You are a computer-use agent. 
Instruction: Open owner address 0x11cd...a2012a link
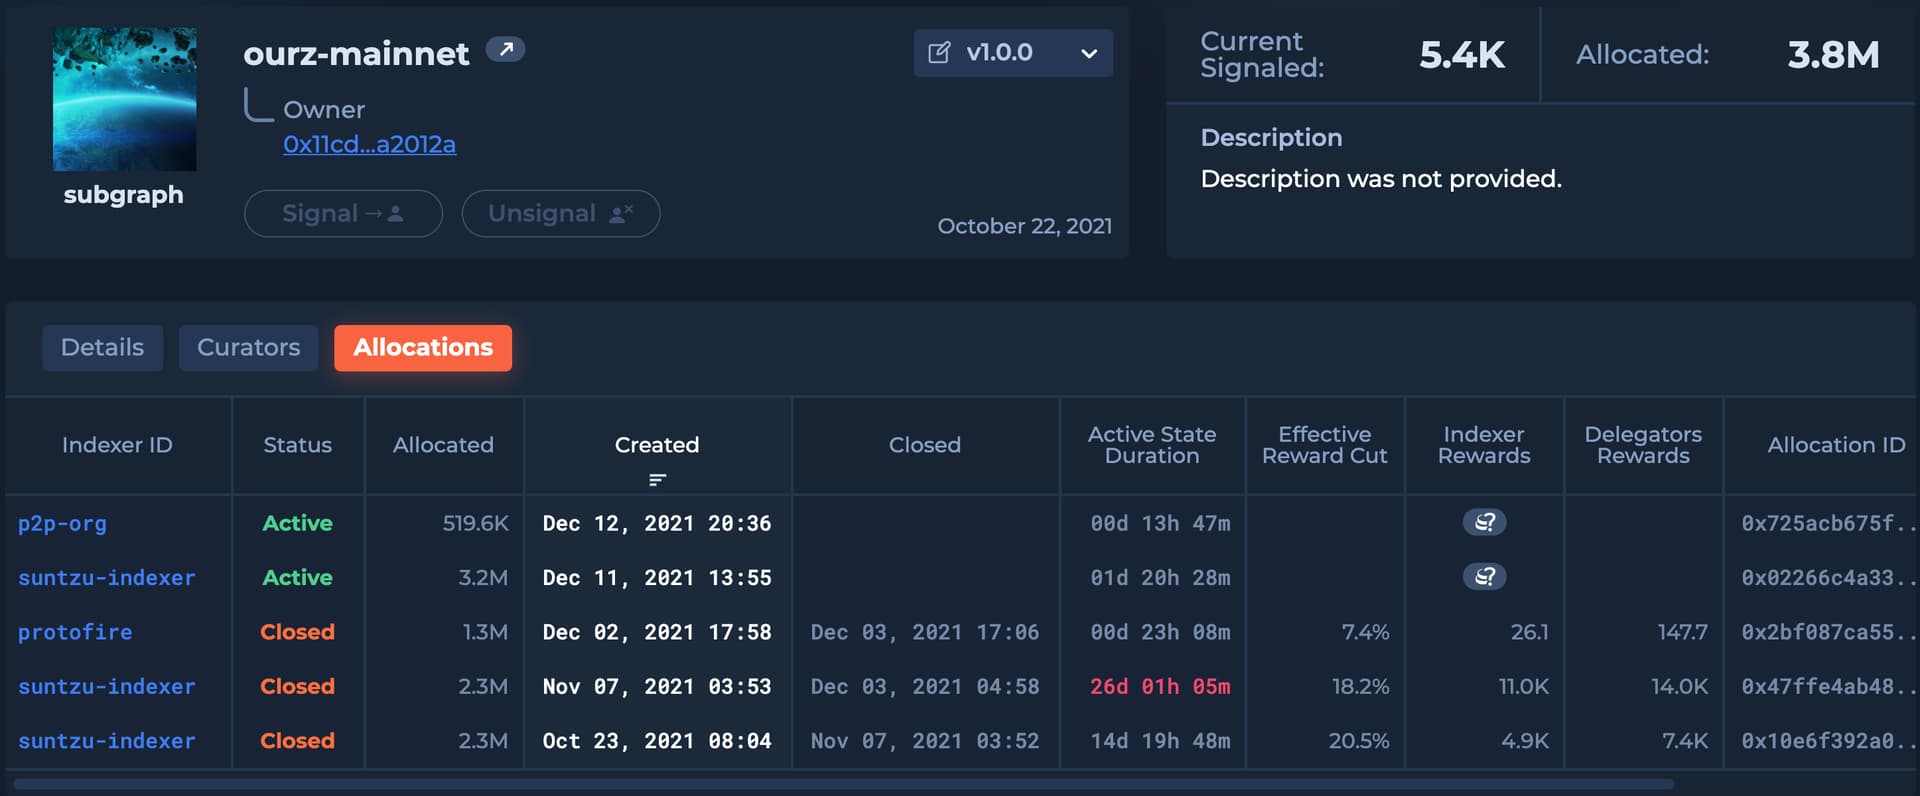click(369, 145)
